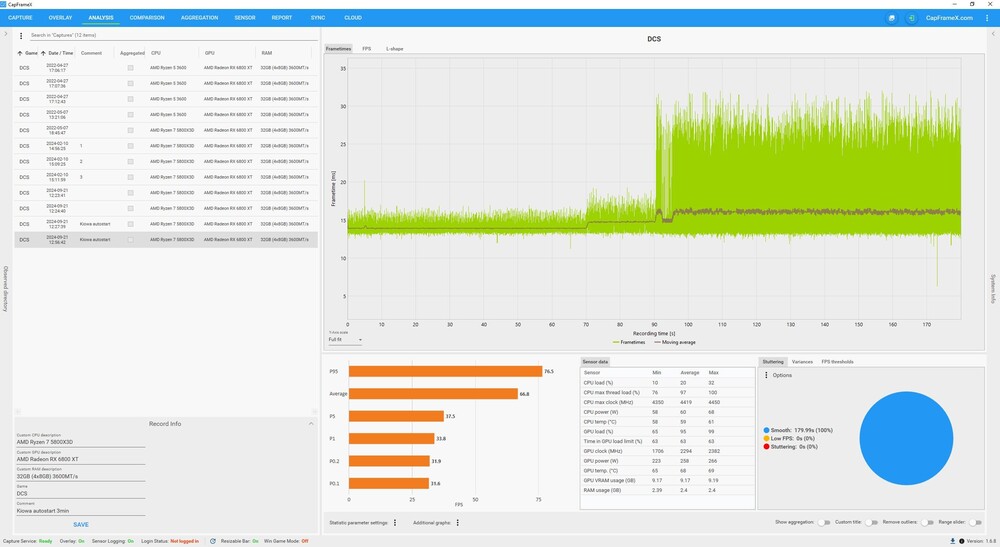Toggle the Remove outliers switch
1000x547 pixels.
click(x=927, y=522)
